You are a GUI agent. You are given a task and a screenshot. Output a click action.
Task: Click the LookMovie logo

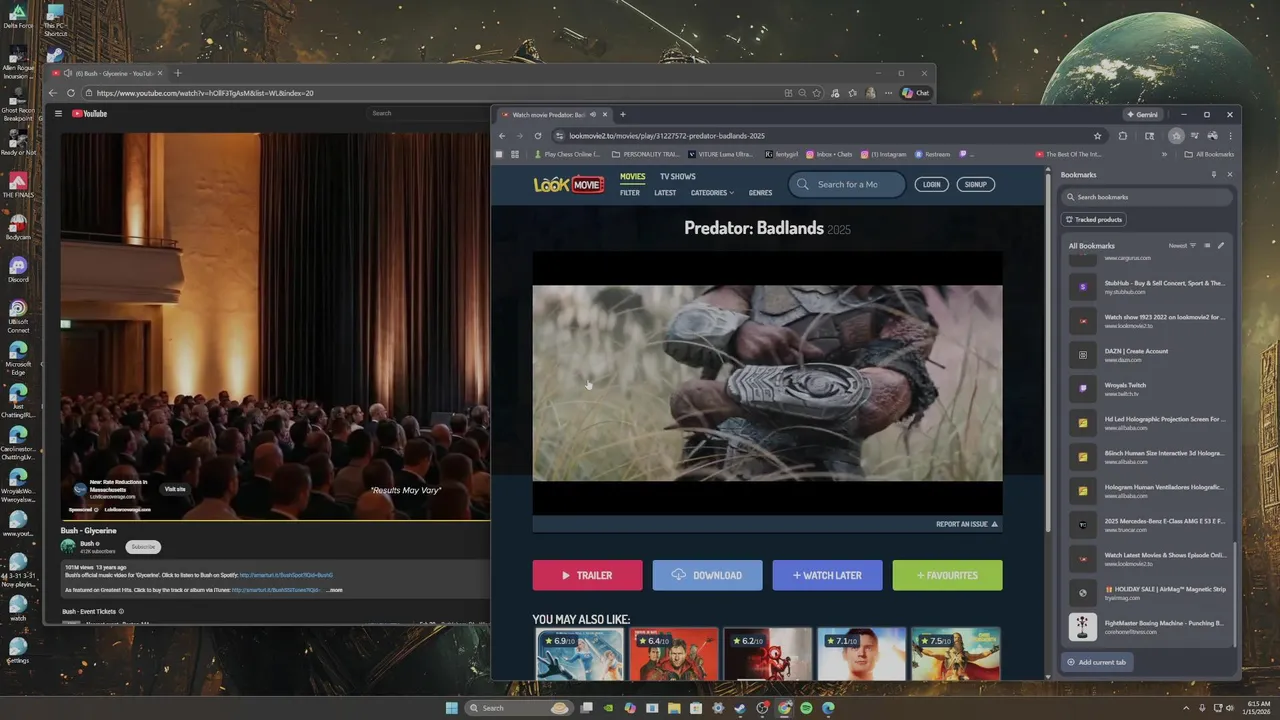[568, 184]
